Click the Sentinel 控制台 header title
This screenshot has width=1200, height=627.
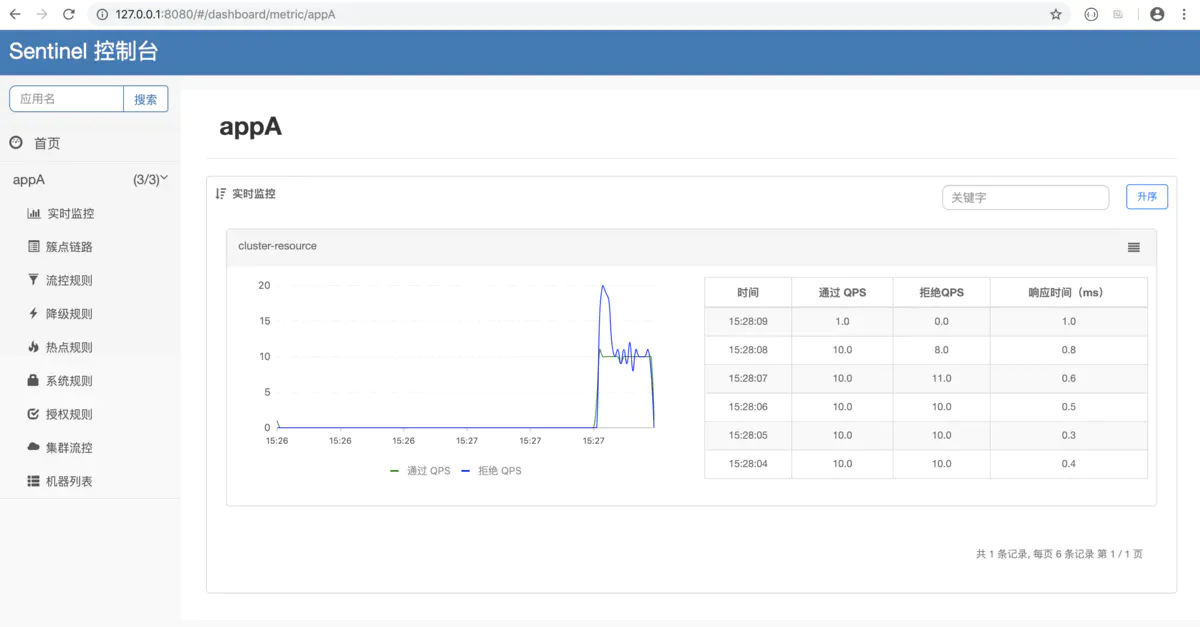(x=83, y=52)
